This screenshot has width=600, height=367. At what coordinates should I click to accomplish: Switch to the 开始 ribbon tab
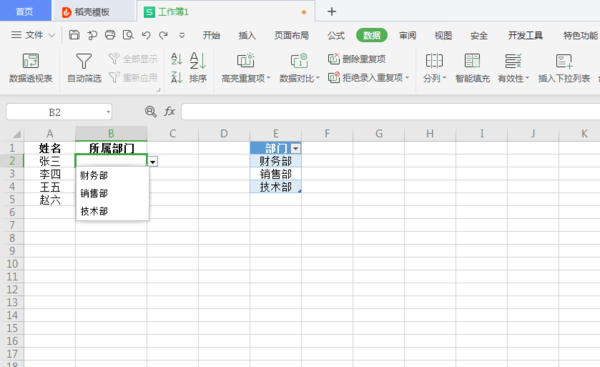tap(211, 36)
